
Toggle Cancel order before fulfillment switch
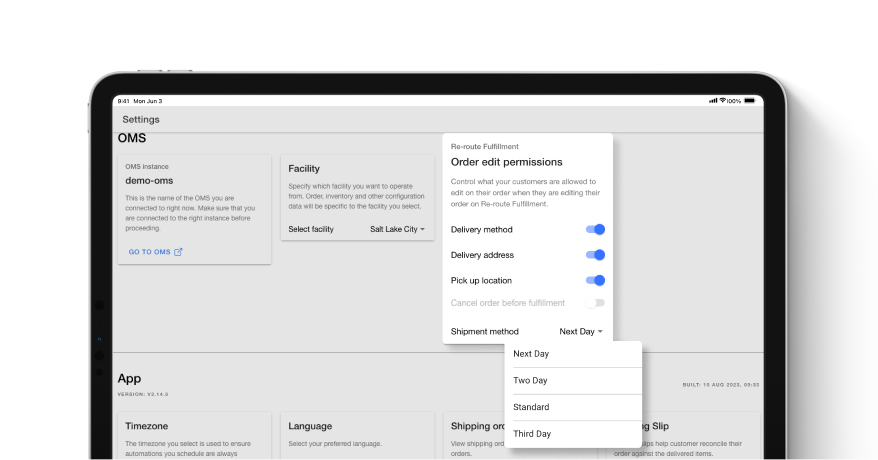pos(595,303)
